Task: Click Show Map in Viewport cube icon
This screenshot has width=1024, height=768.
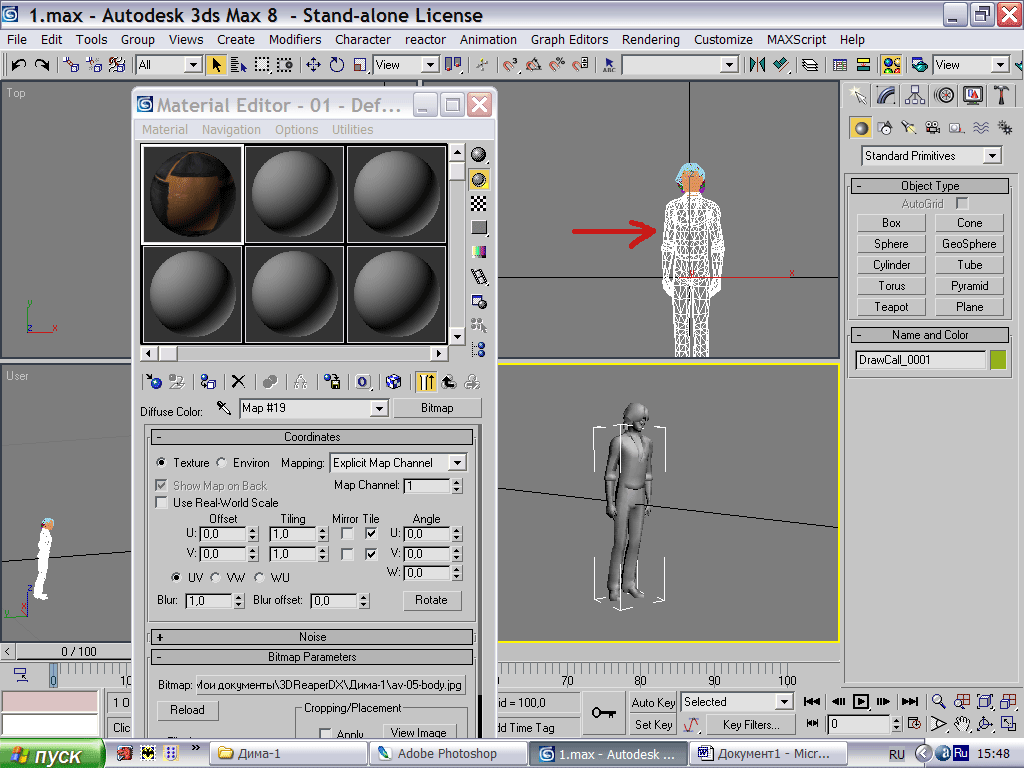Action: click(x=393, y=382)
